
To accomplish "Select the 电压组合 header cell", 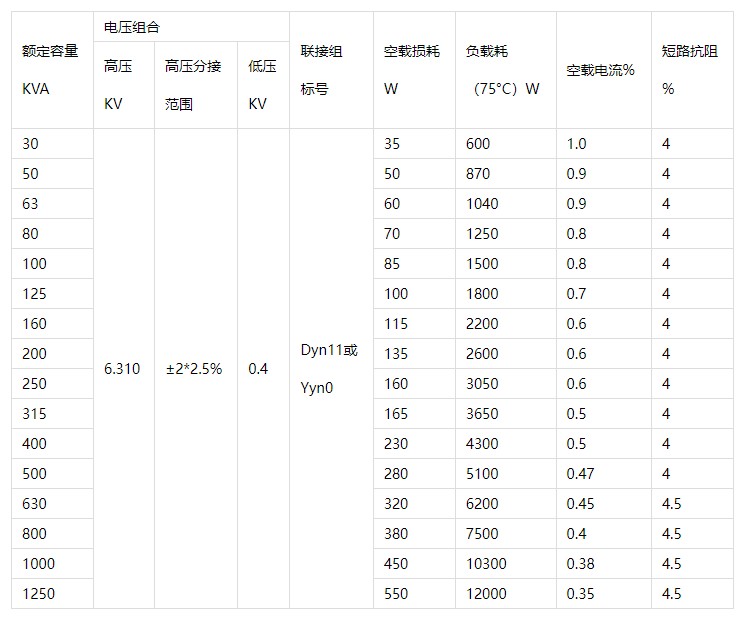I will 131,27.
